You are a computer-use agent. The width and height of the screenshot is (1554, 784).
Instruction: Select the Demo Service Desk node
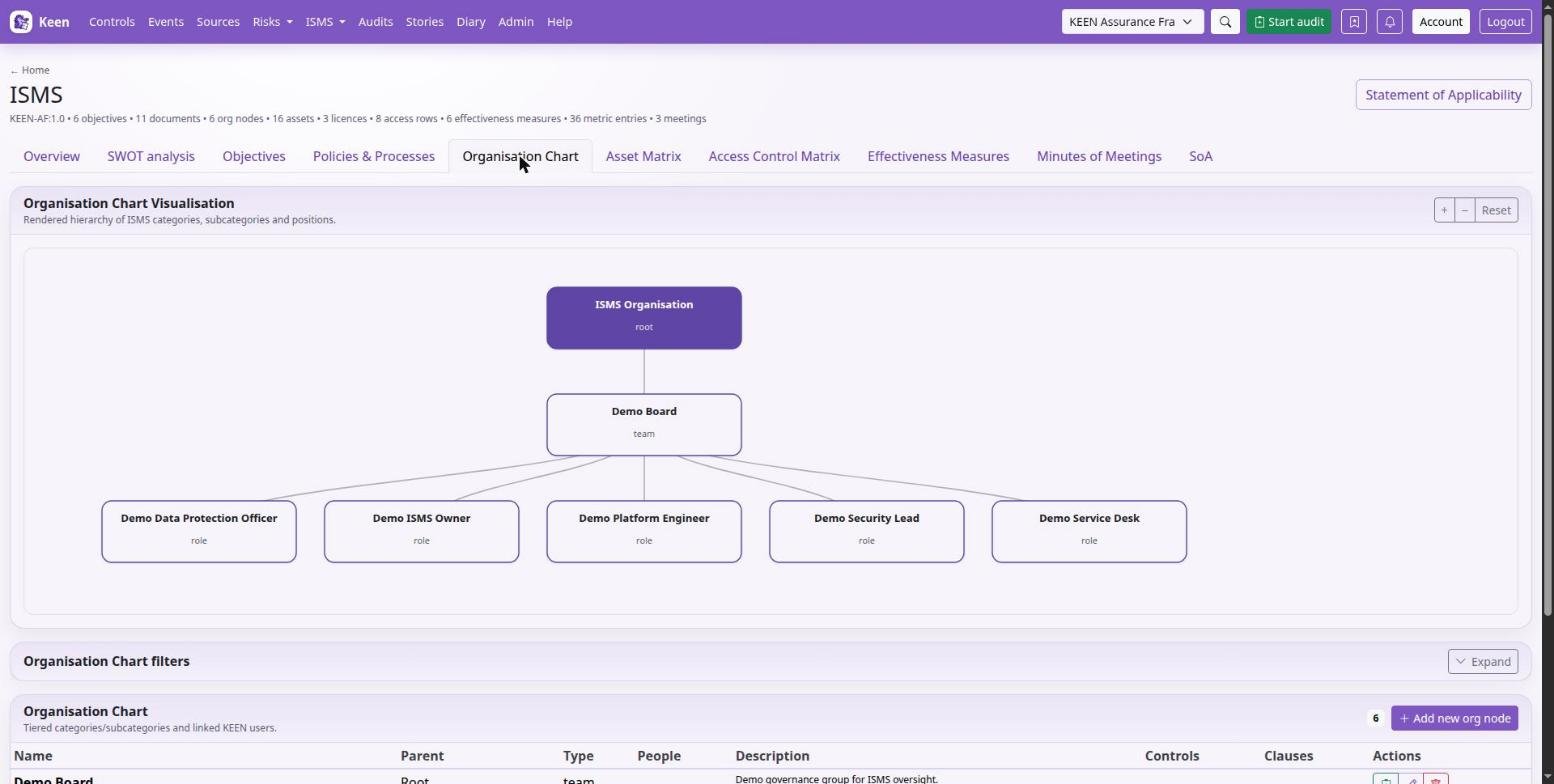[x=1089, y=532]
